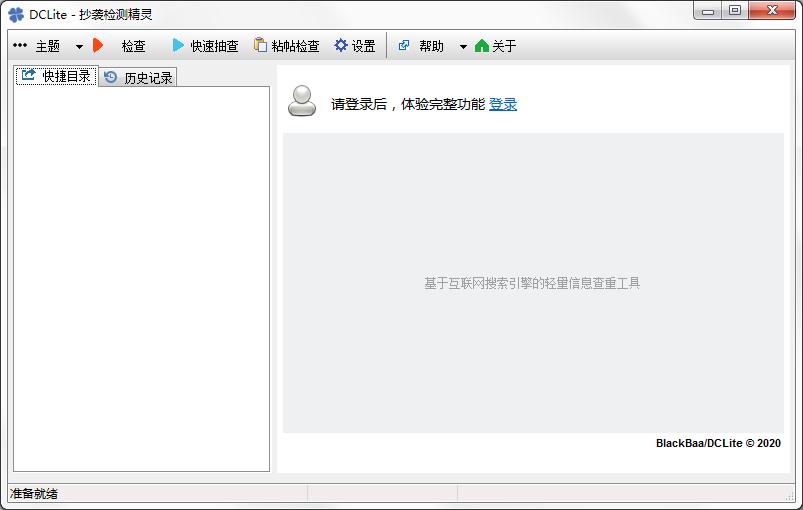Click the blue 快速抽查 play icon
This screenshot has height=510, width=803.
178,46
